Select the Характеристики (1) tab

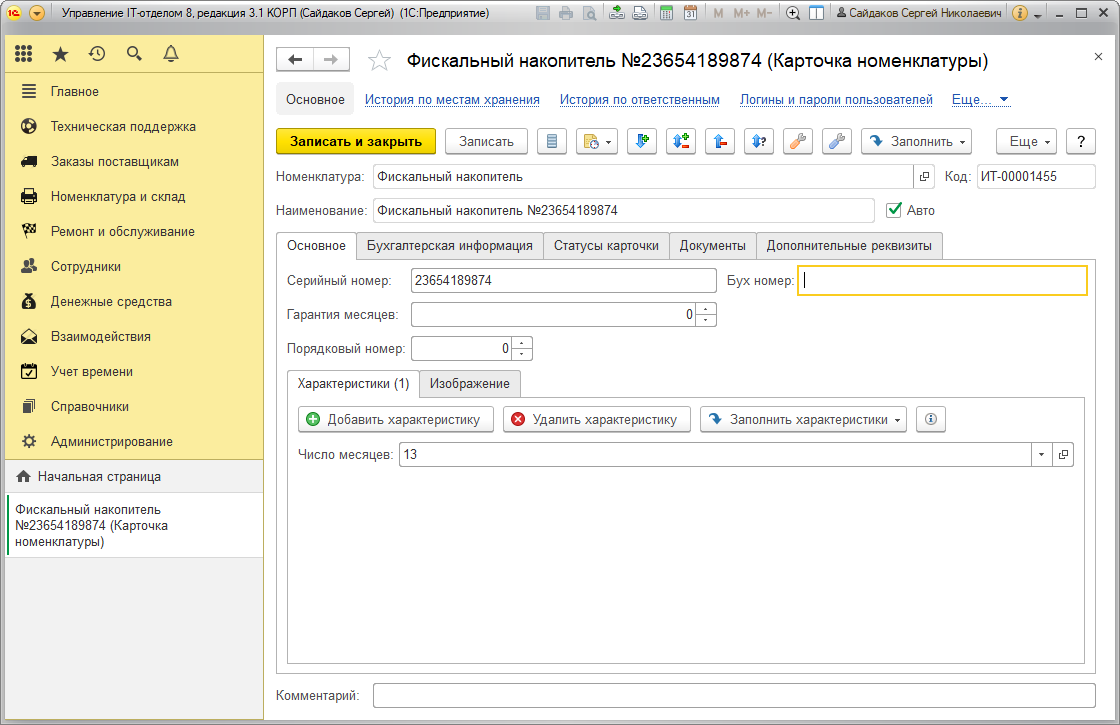[353, 384]
